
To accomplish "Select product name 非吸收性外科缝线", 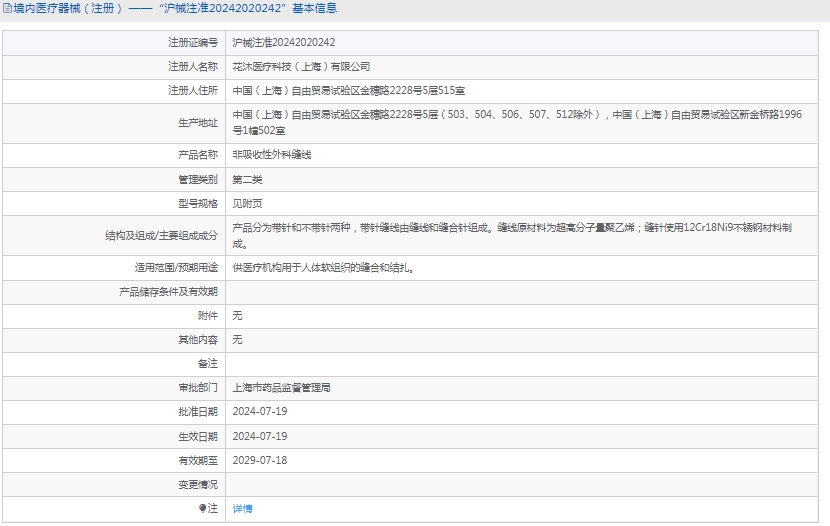I will (272, 156).
